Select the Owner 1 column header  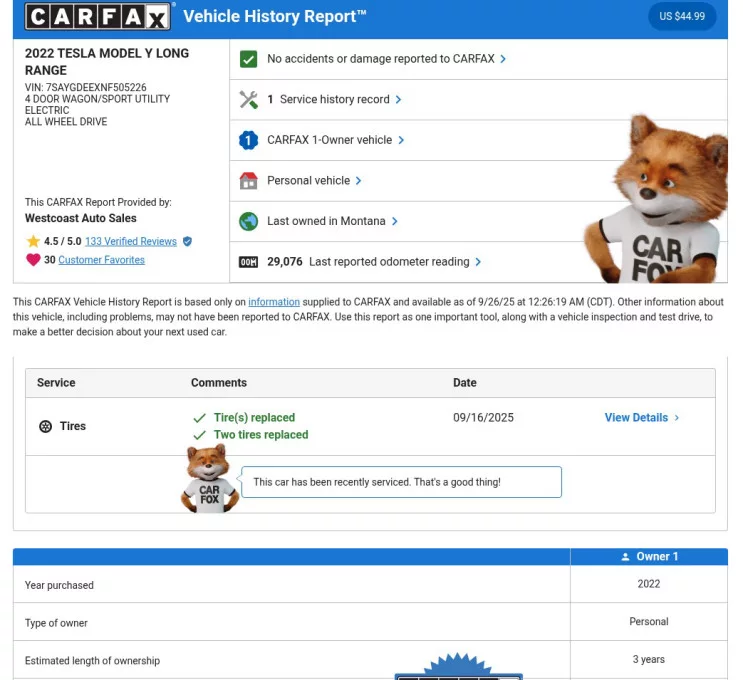click(648, 557)
